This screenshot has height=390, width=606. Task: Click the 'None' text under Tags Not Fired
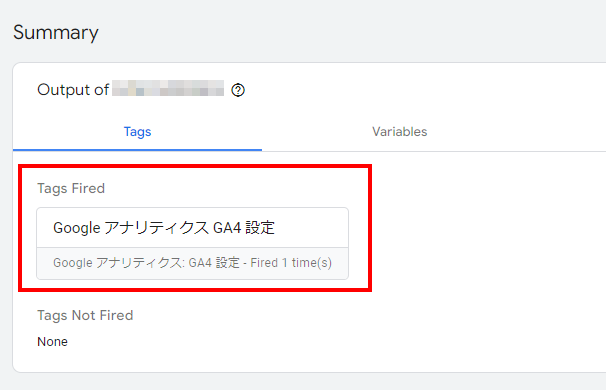coord(52,342)
